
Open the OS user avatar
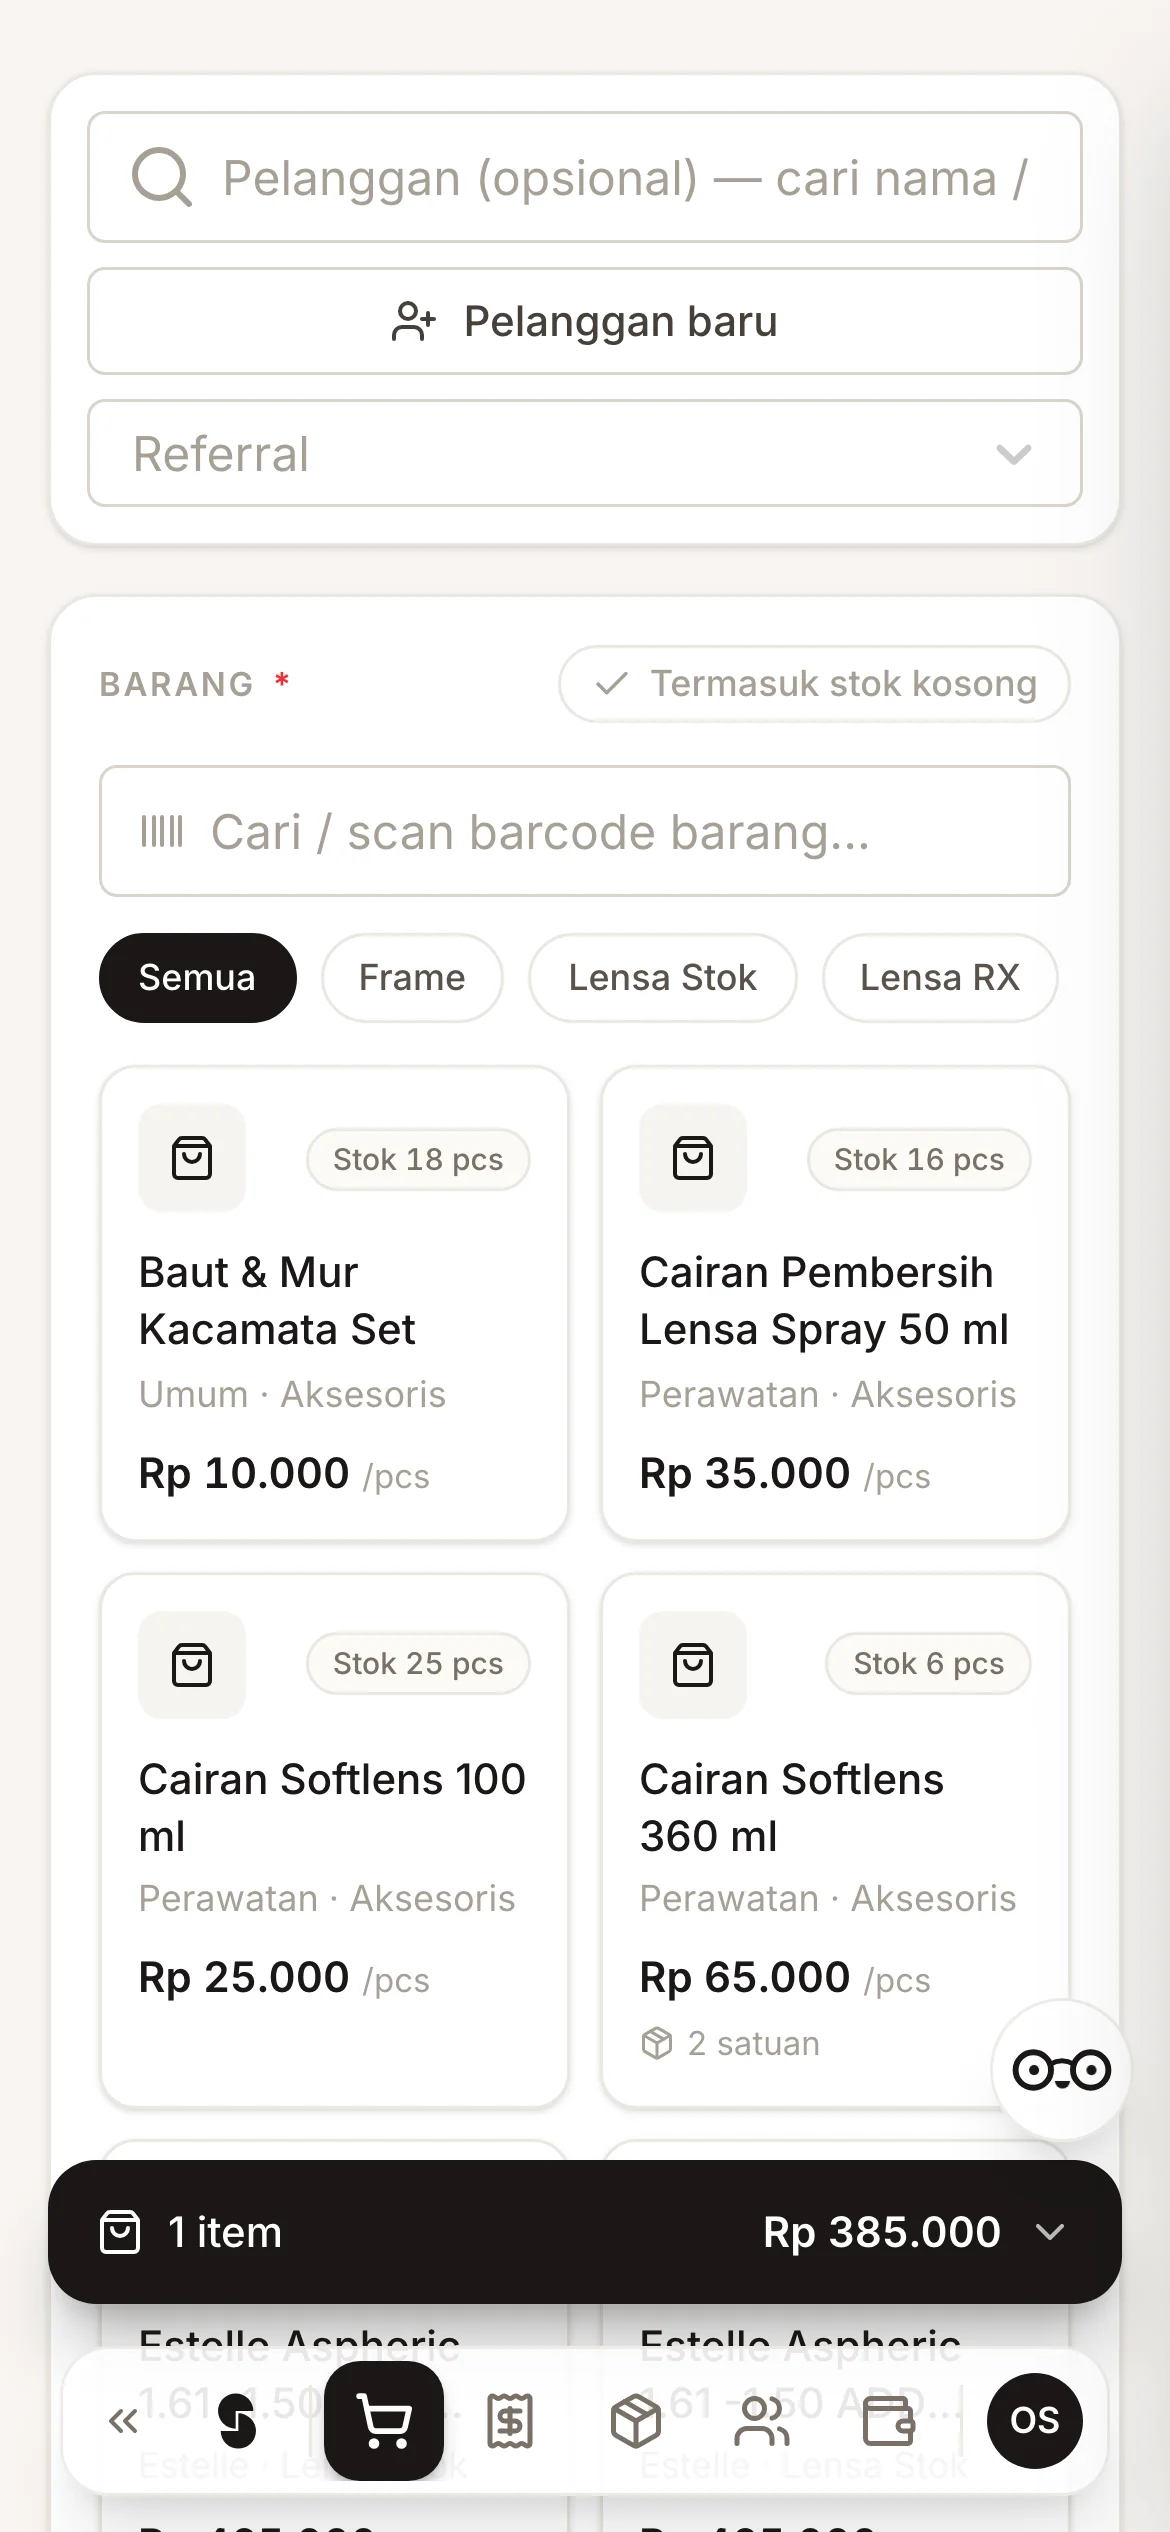tap(1034, 2421)
